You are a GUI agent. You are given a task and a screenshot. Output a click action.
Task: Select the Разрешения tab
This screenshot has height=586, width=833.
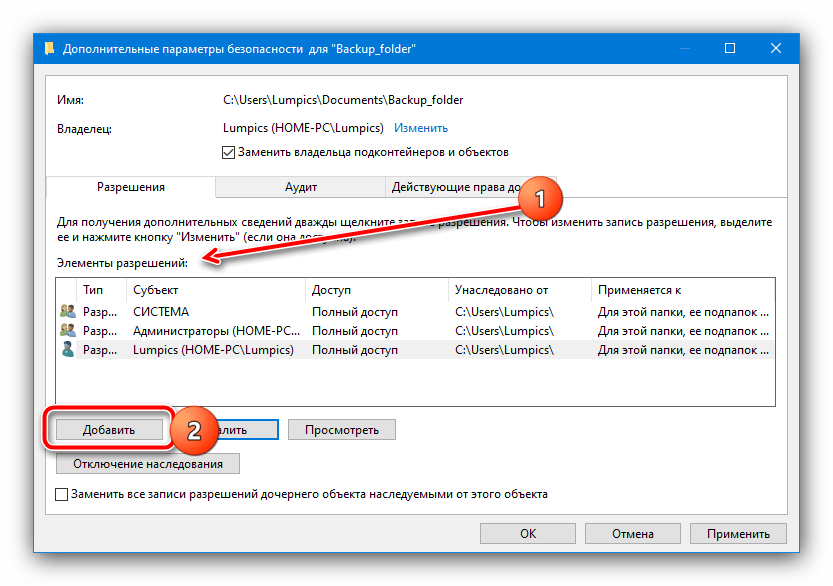click(x=130, y=187)
